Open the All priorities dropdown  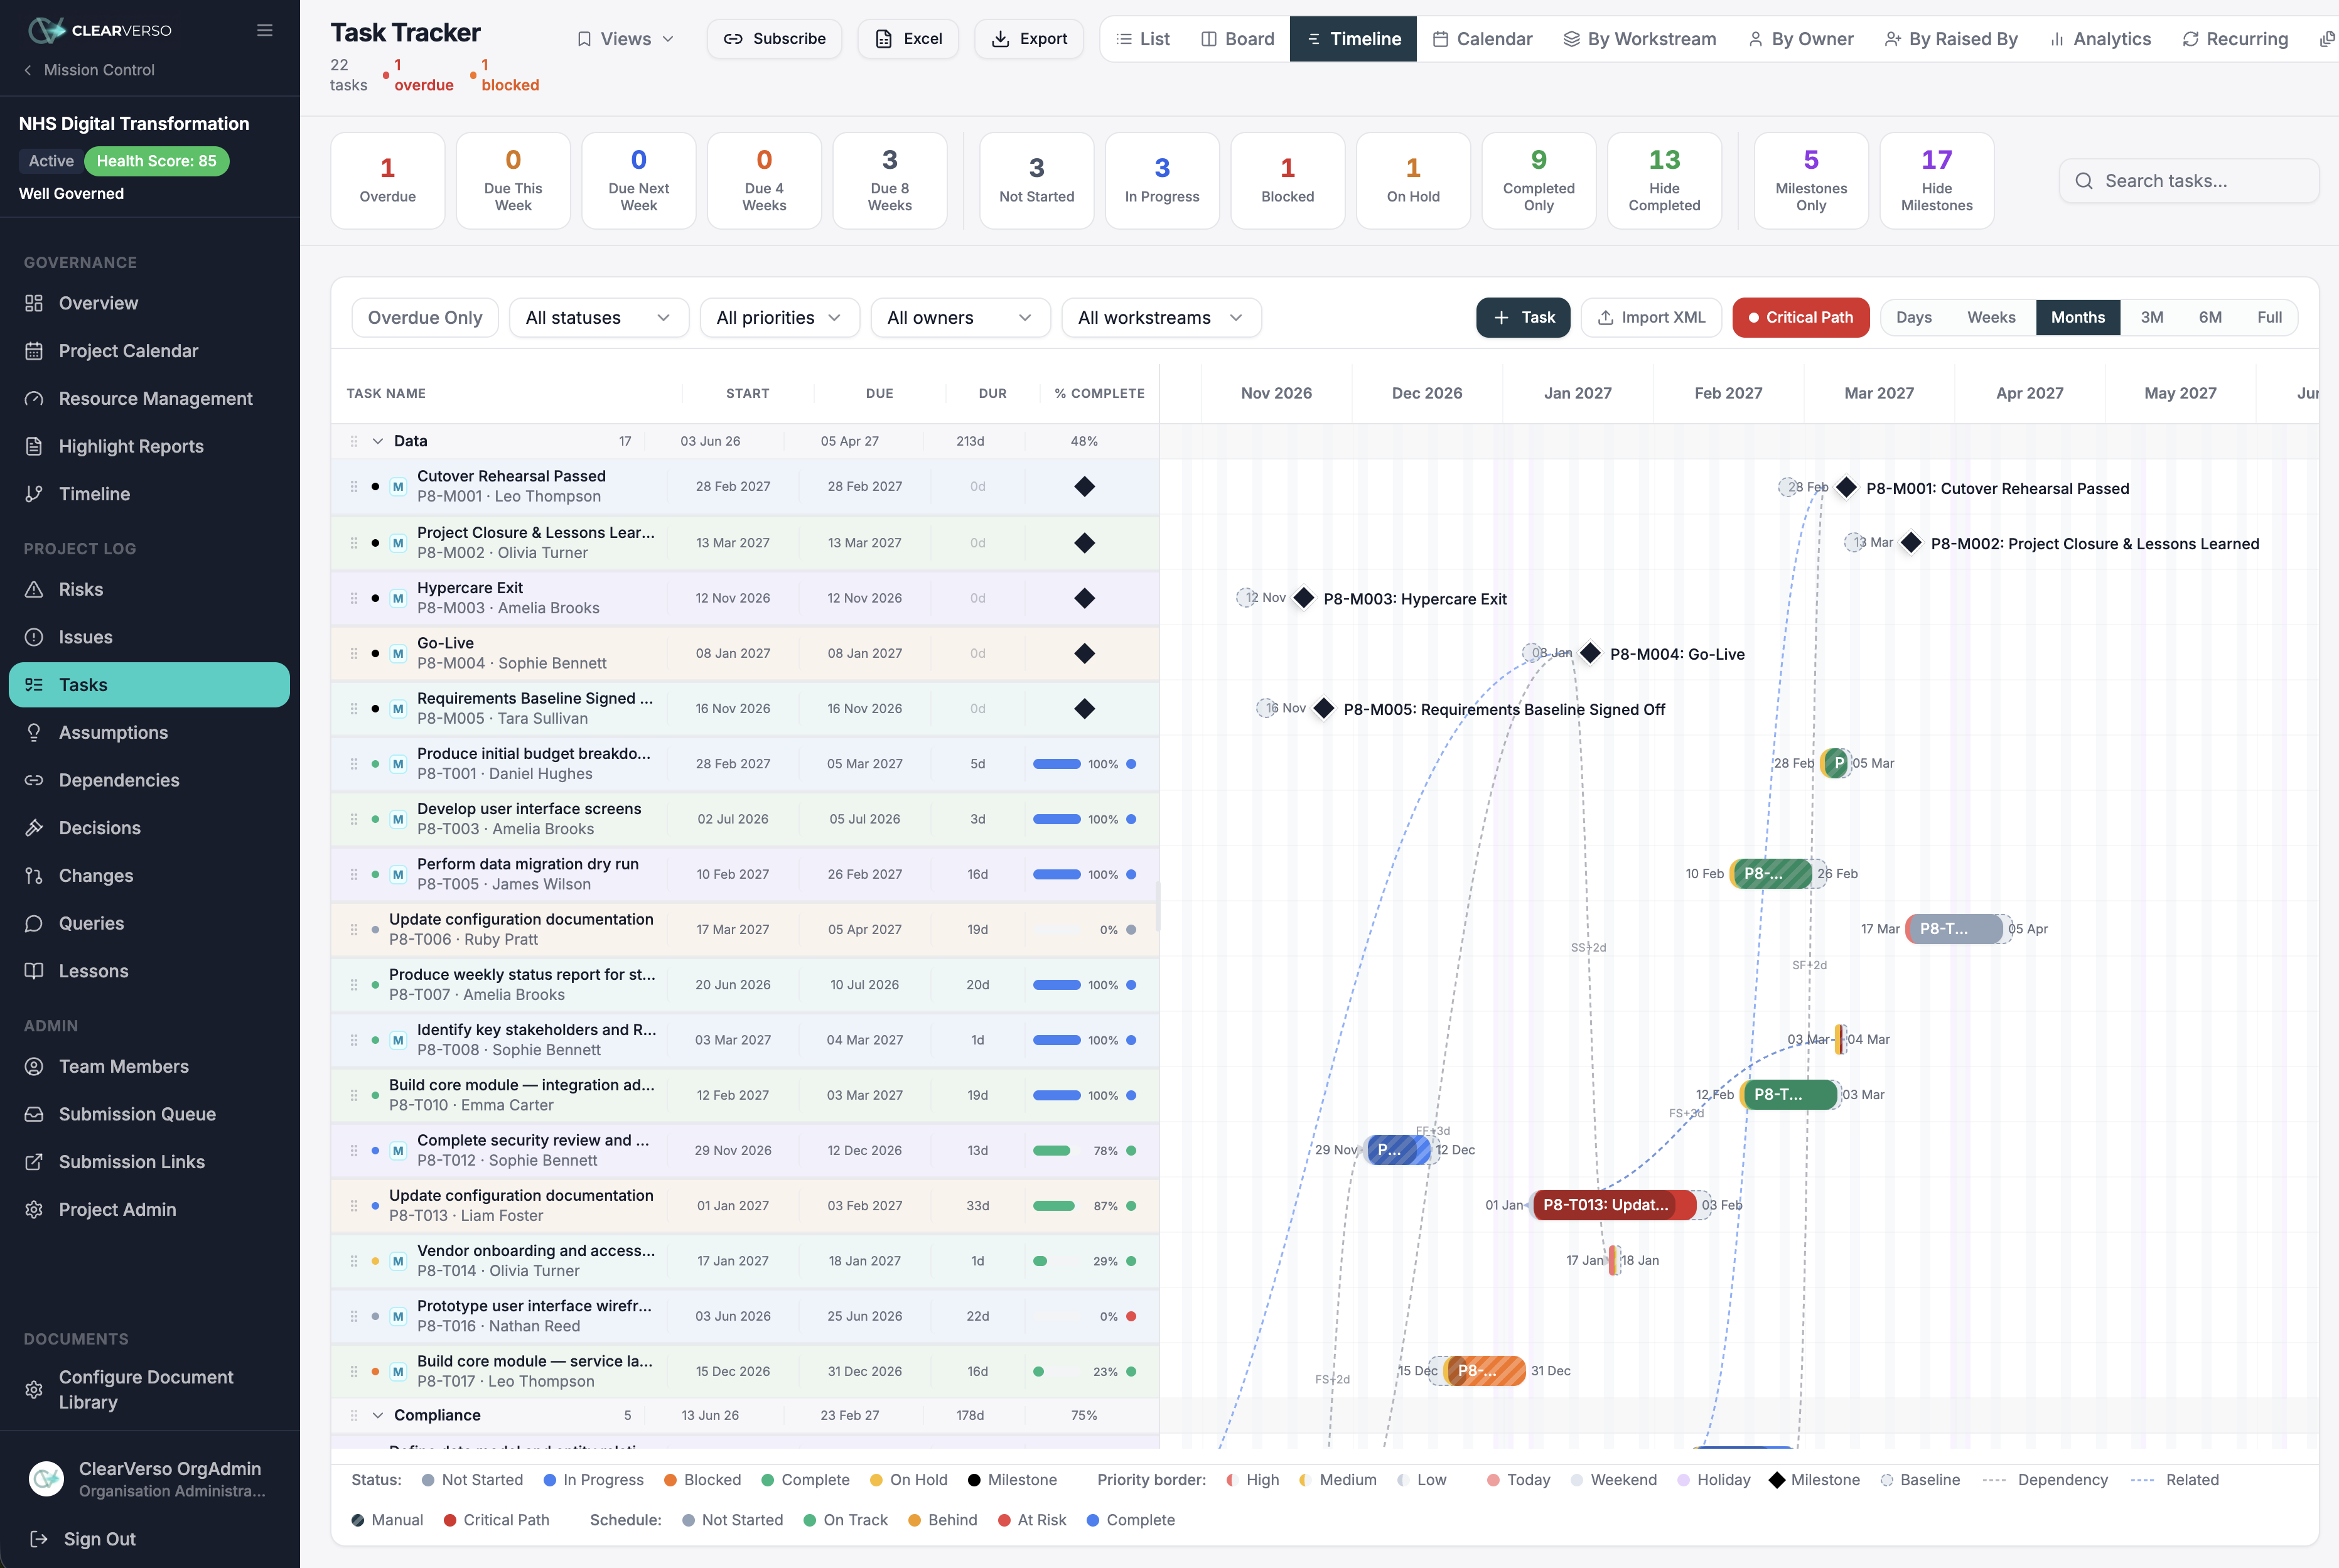coord(779,317)
